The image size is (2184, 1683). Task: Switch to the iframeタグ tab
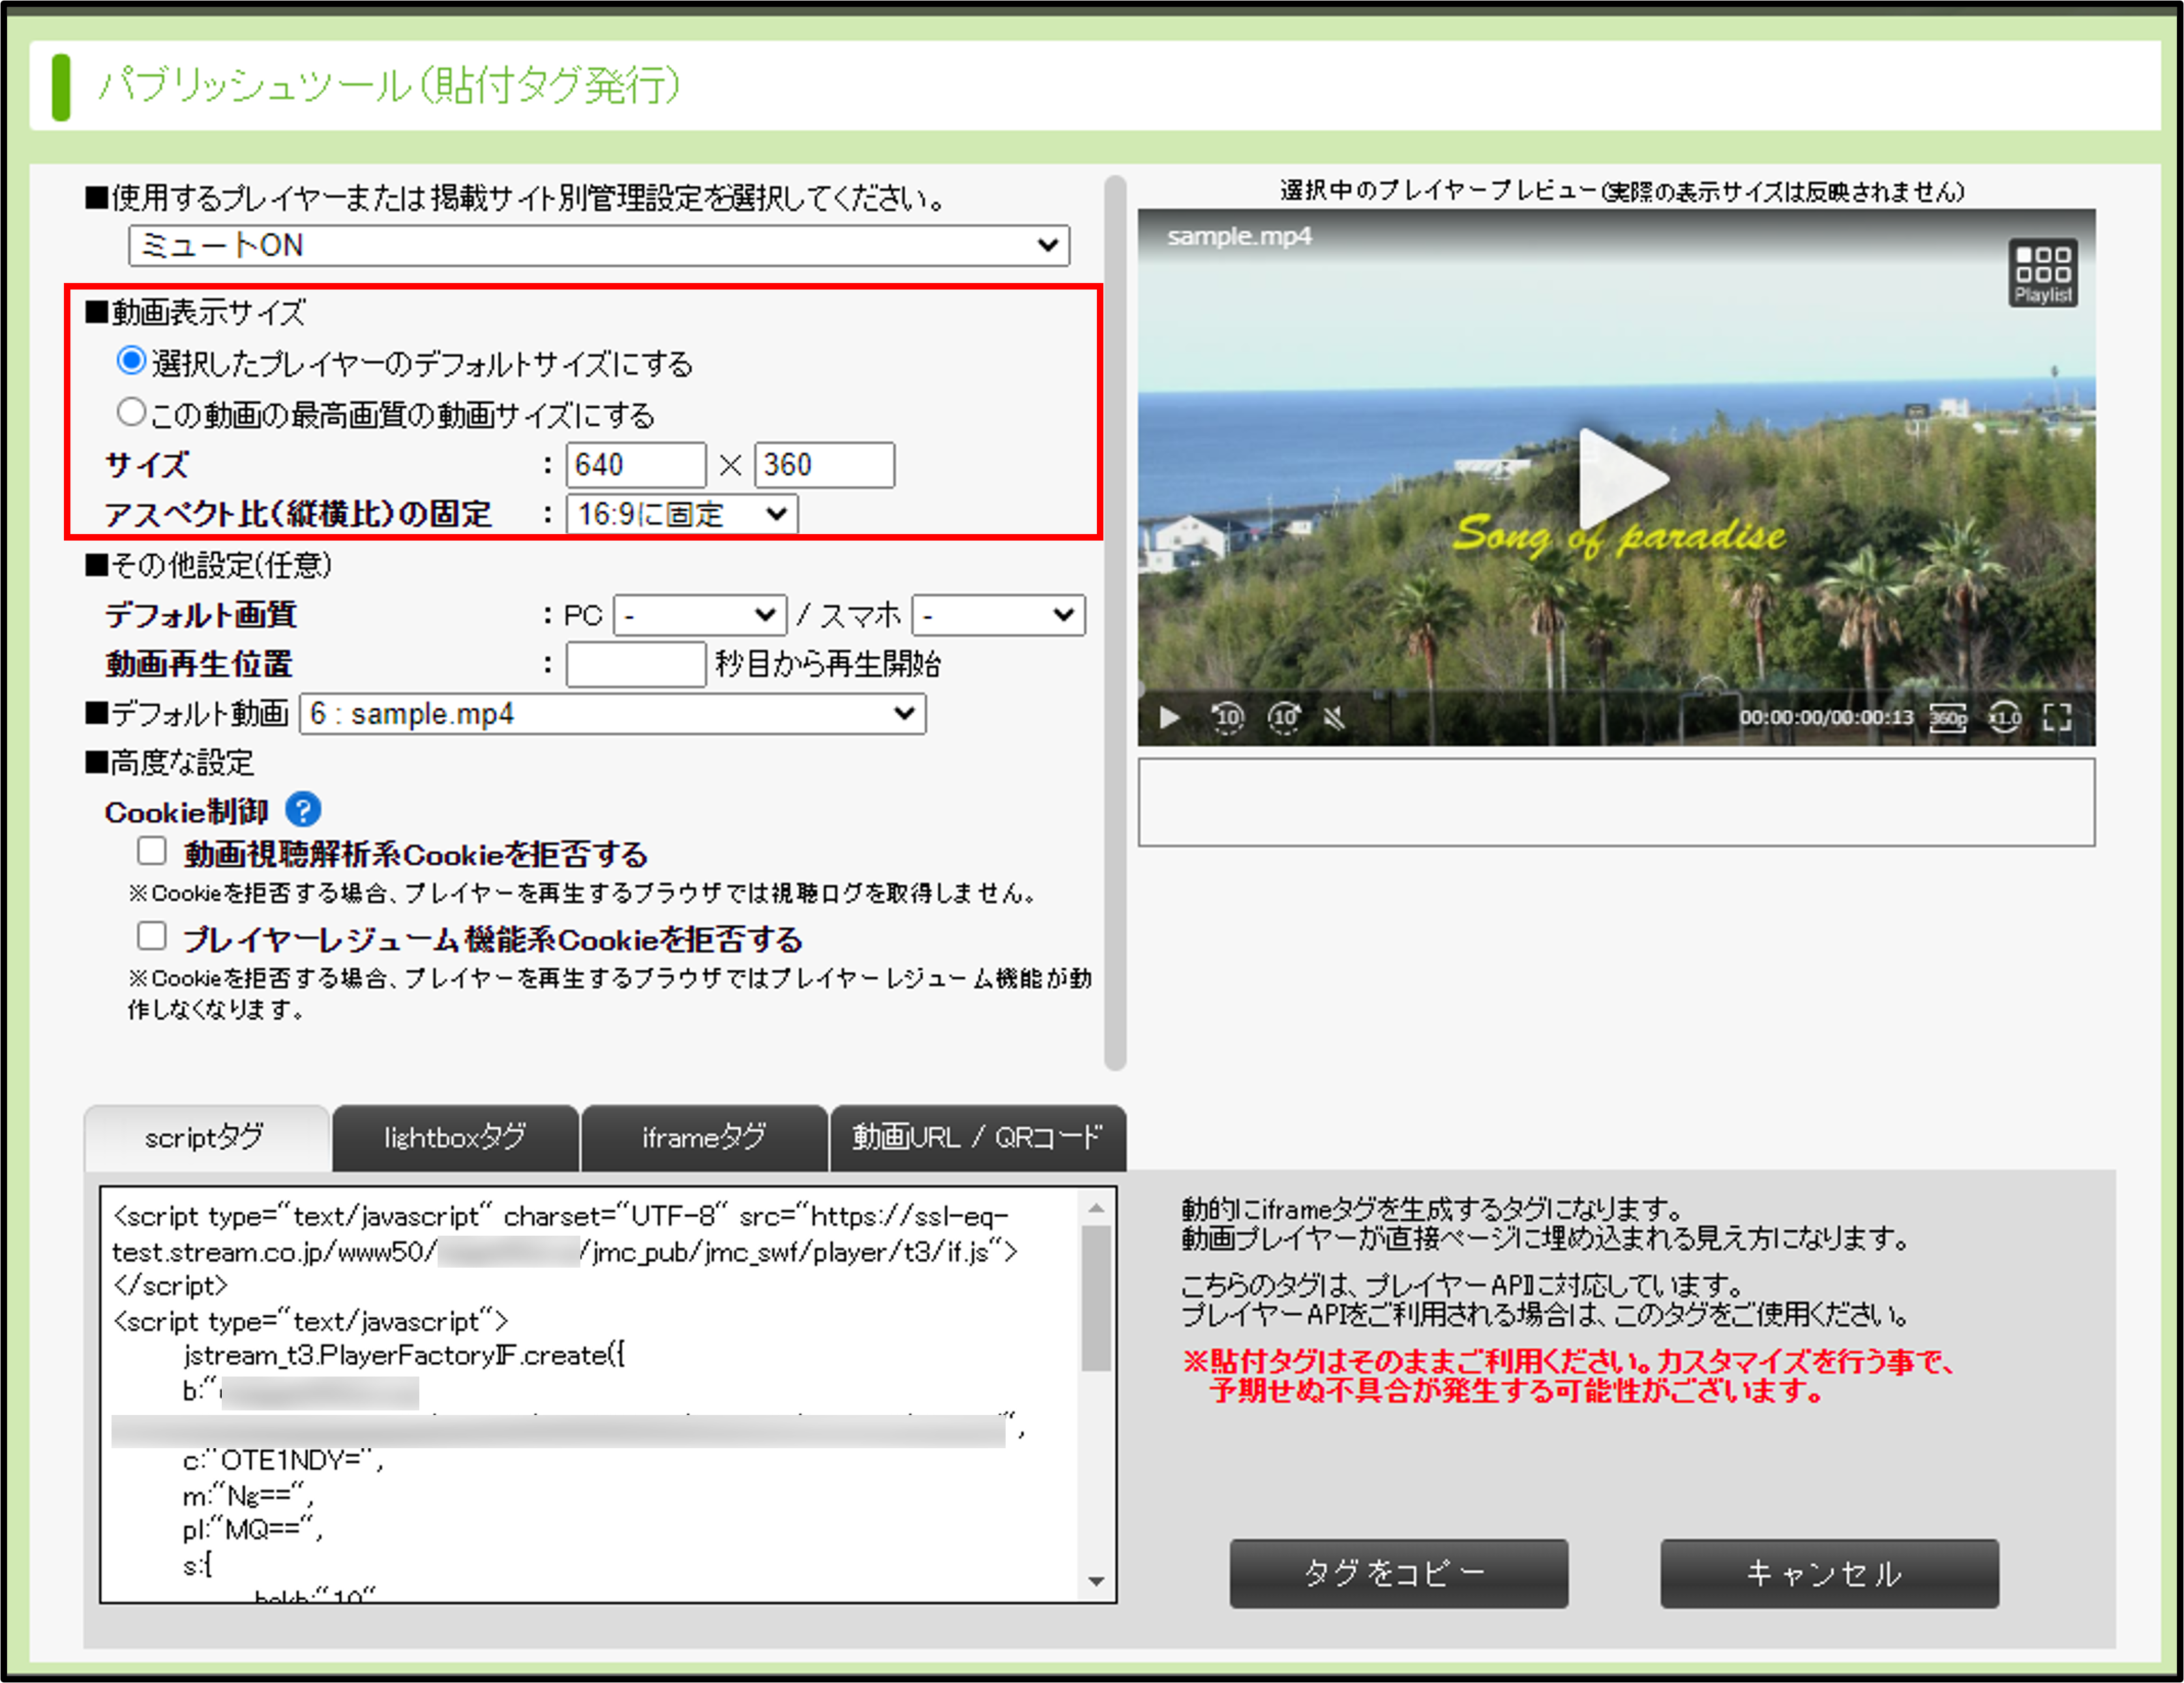tap(704, 1138)
